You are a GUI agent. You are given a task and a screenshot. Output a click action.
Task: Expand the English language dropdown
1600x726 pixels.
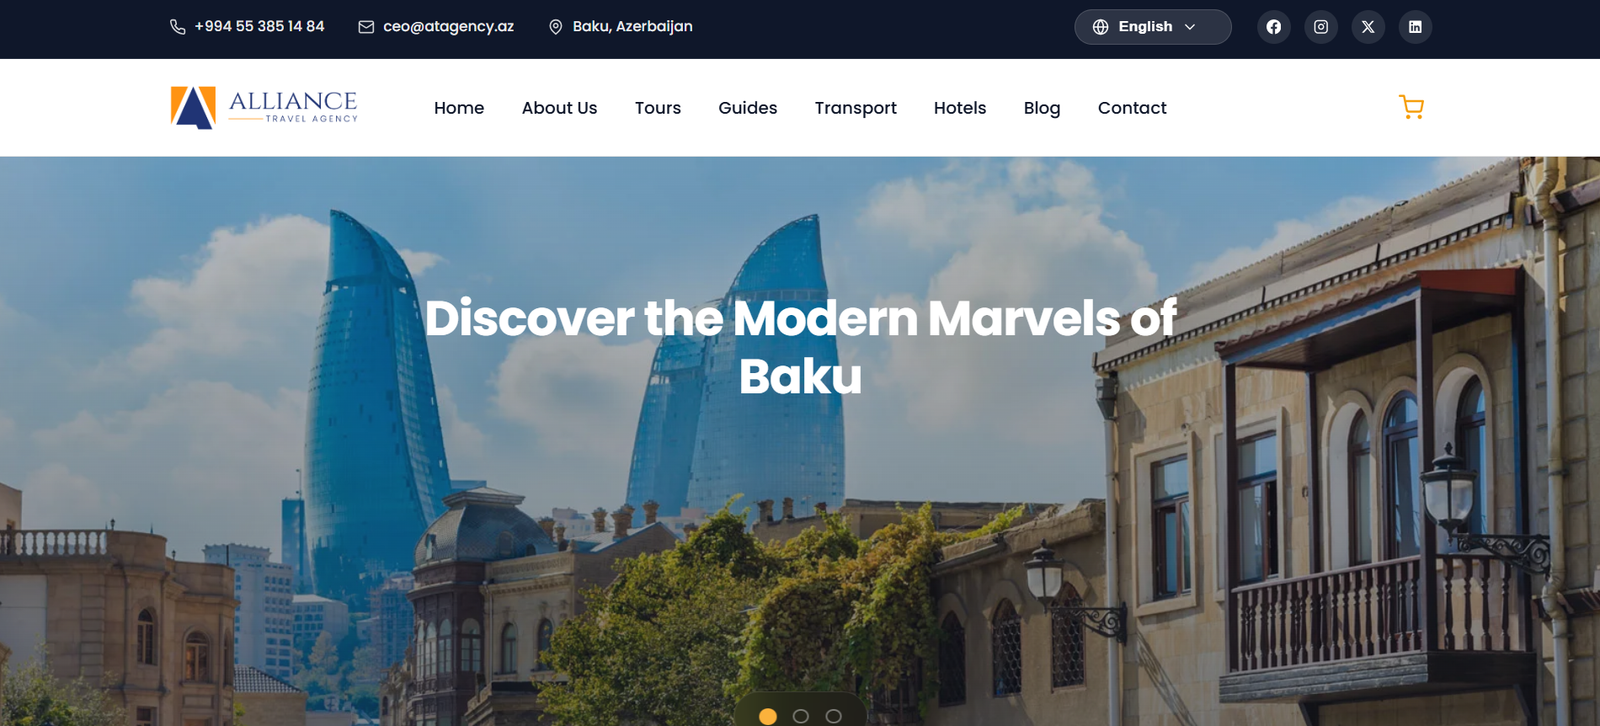[x=1153, y=27]
